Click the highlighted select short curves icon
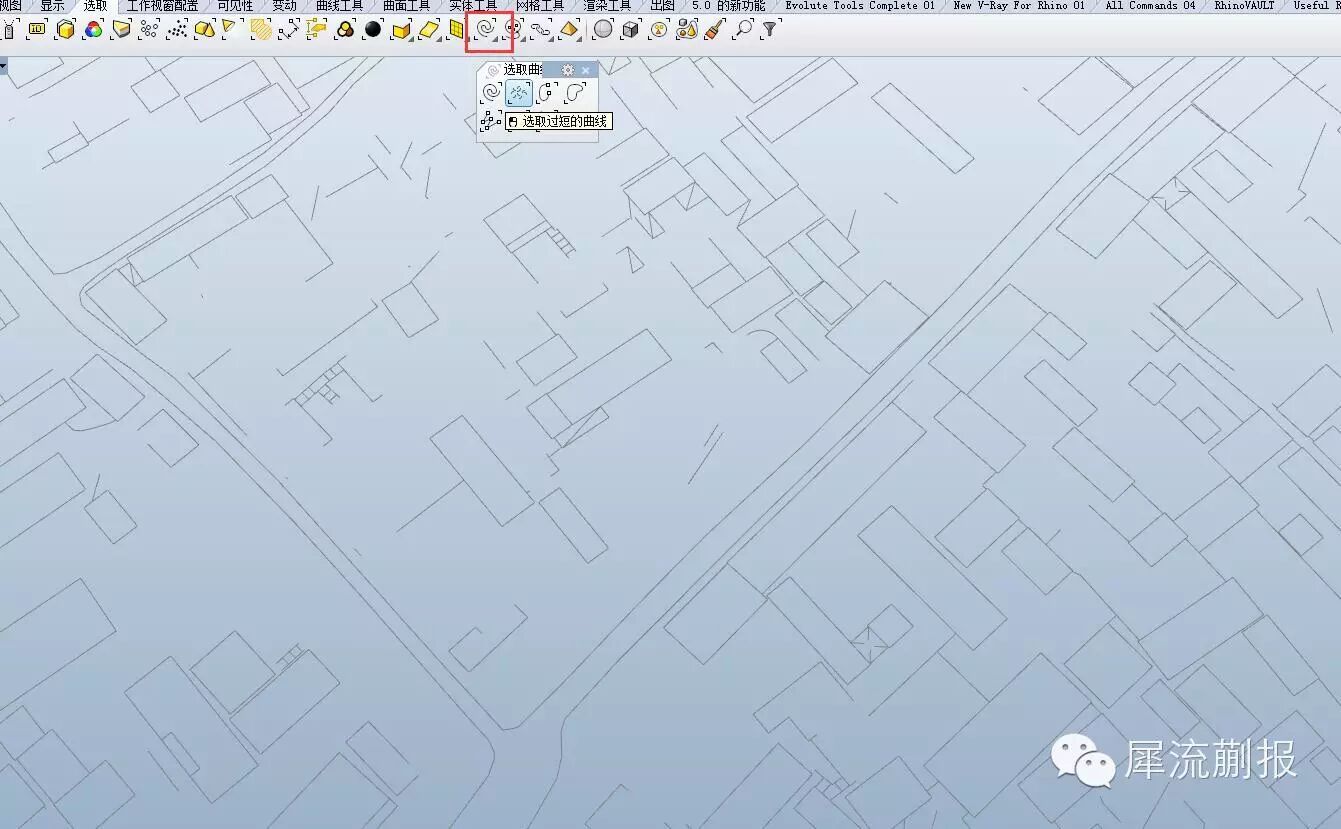The image size is (1341, 829). (x=519, y=94)
